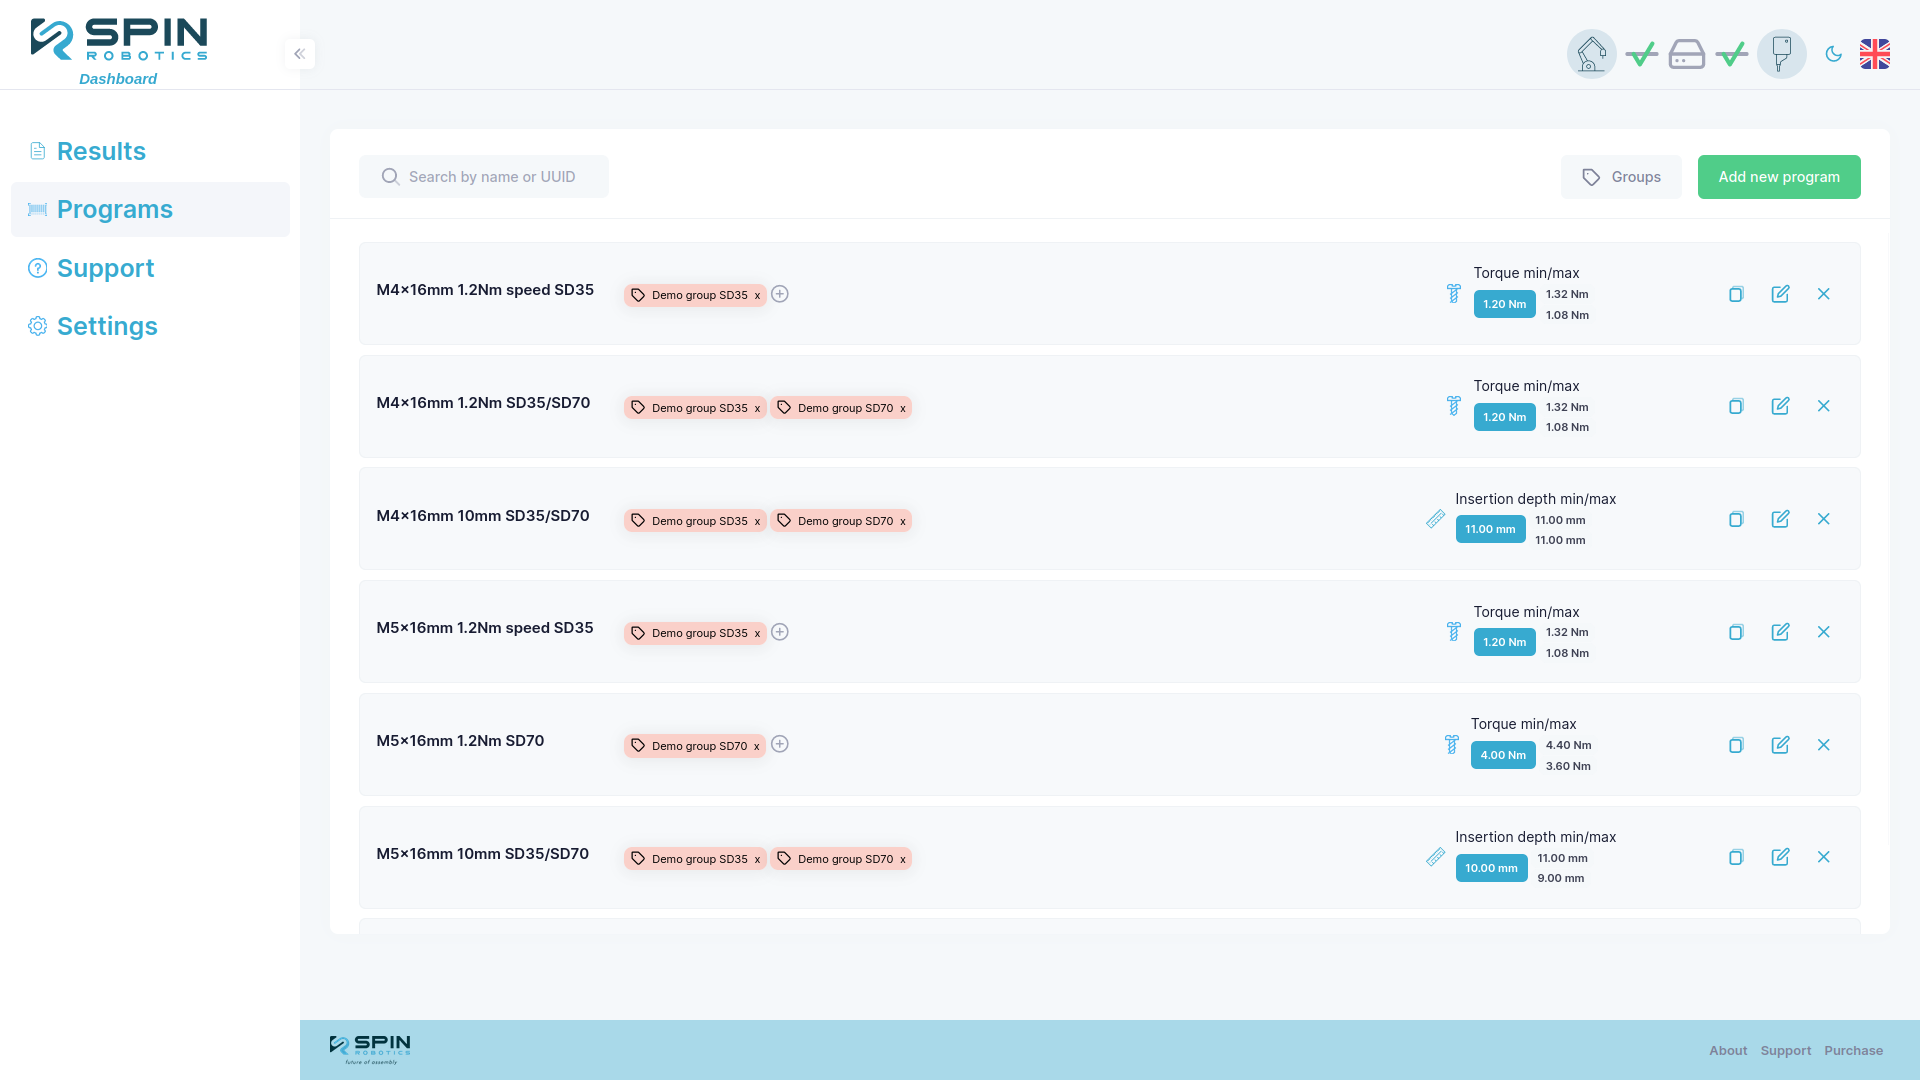The image size is (1920, 1080).
Task: Edit the M4×16mm 1.2Nm SD35/SD70 program
Action: tap(1780, 406)
